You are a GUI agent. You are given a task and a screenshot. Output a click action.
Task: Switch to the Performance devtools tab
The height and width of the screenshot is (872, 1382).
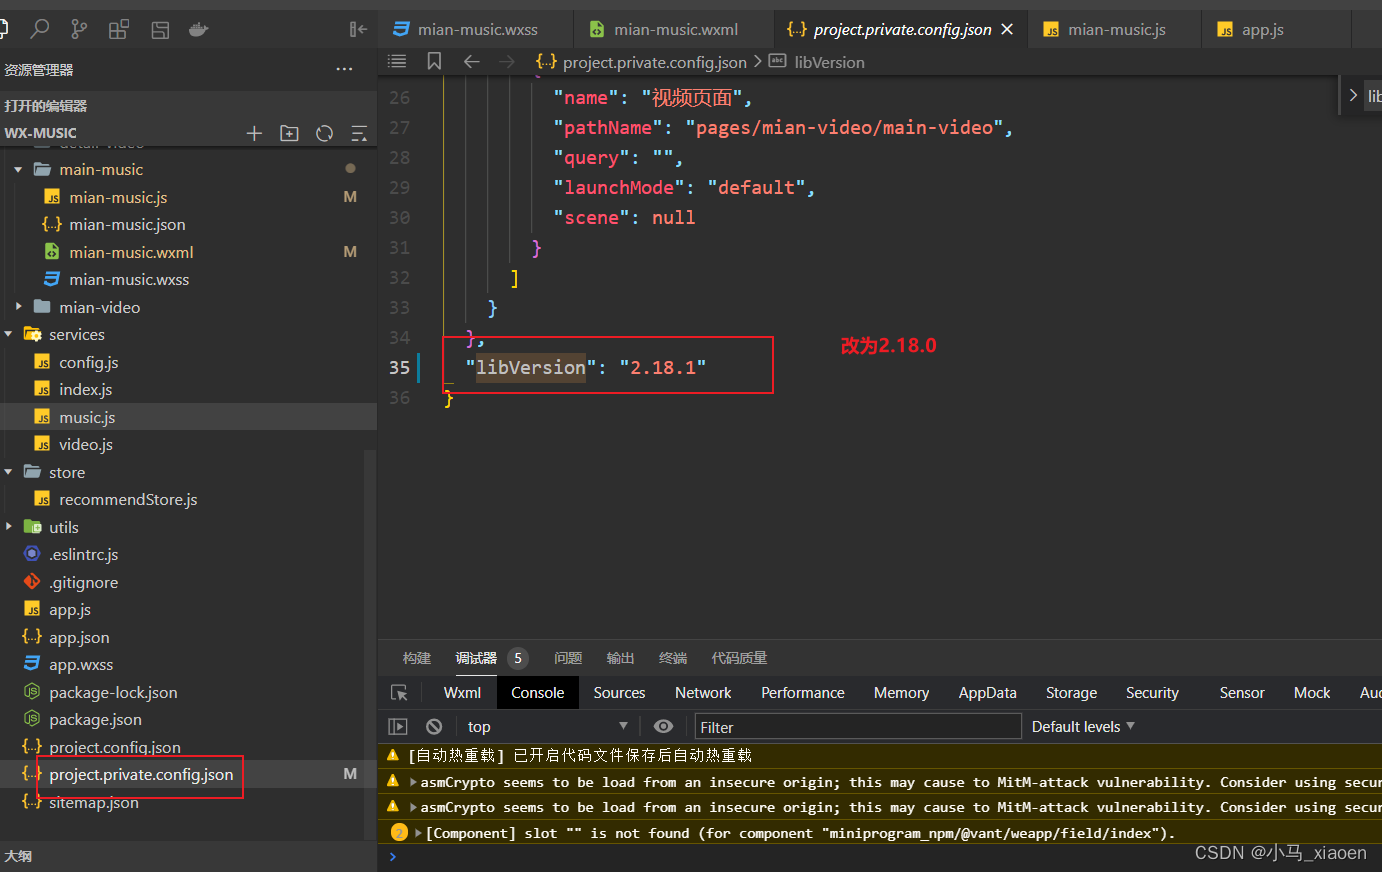click(803, 692)
